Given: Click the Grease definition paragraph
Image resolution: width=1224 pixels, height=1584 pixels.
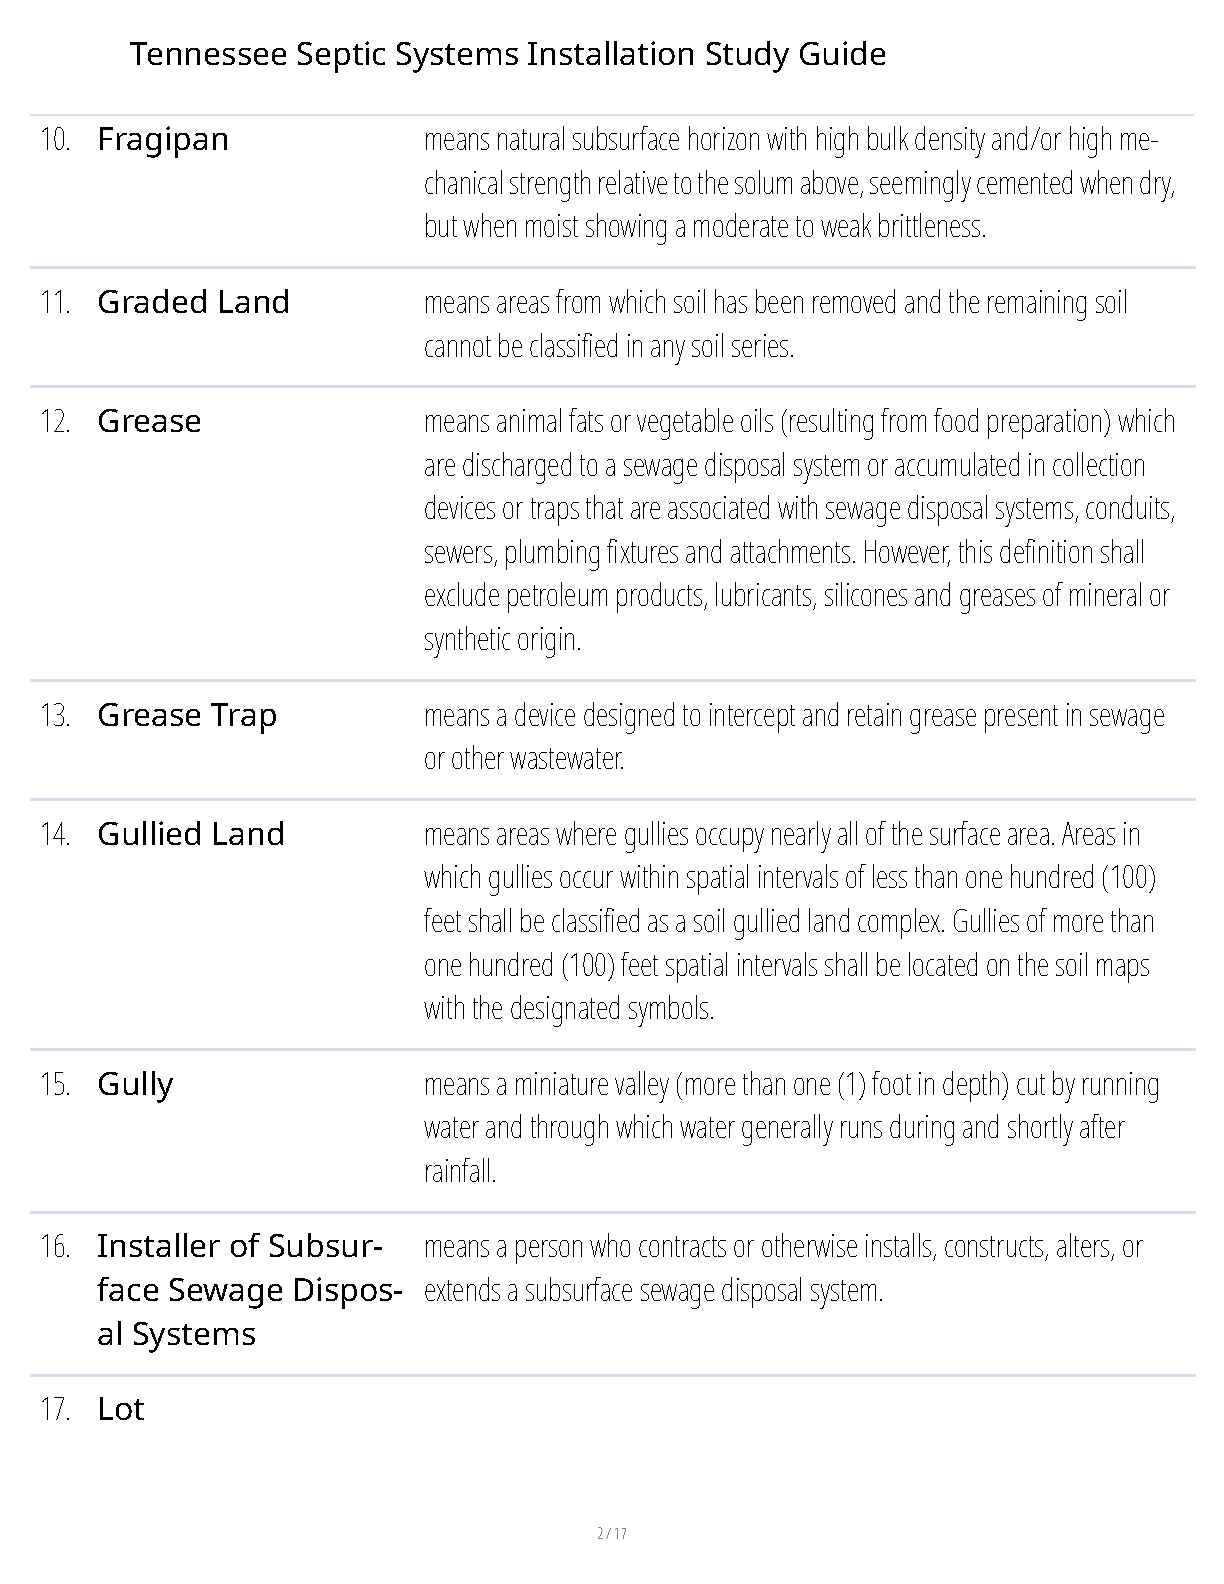Looking at the screenshot, I should (798, 530).
